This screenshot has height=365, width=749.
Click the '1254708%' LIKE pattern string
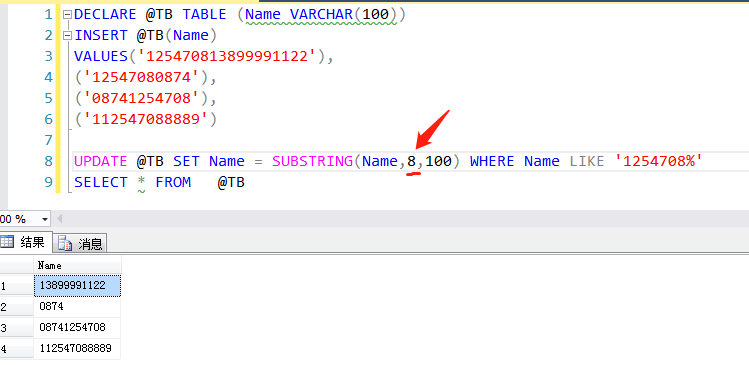click(659, 161)
